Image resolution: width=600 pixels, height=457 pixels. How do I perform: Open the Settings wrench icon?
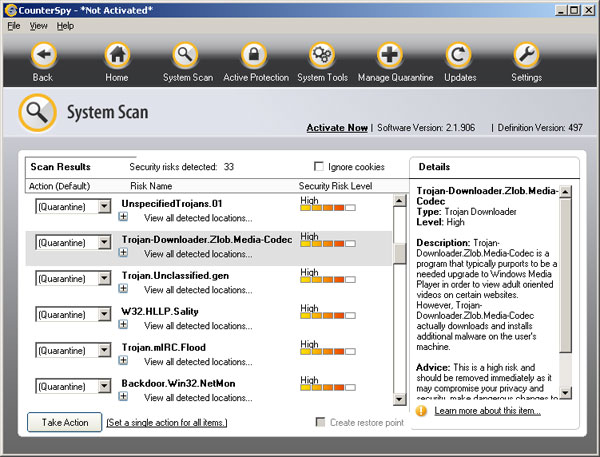click(x=527, y=55)
